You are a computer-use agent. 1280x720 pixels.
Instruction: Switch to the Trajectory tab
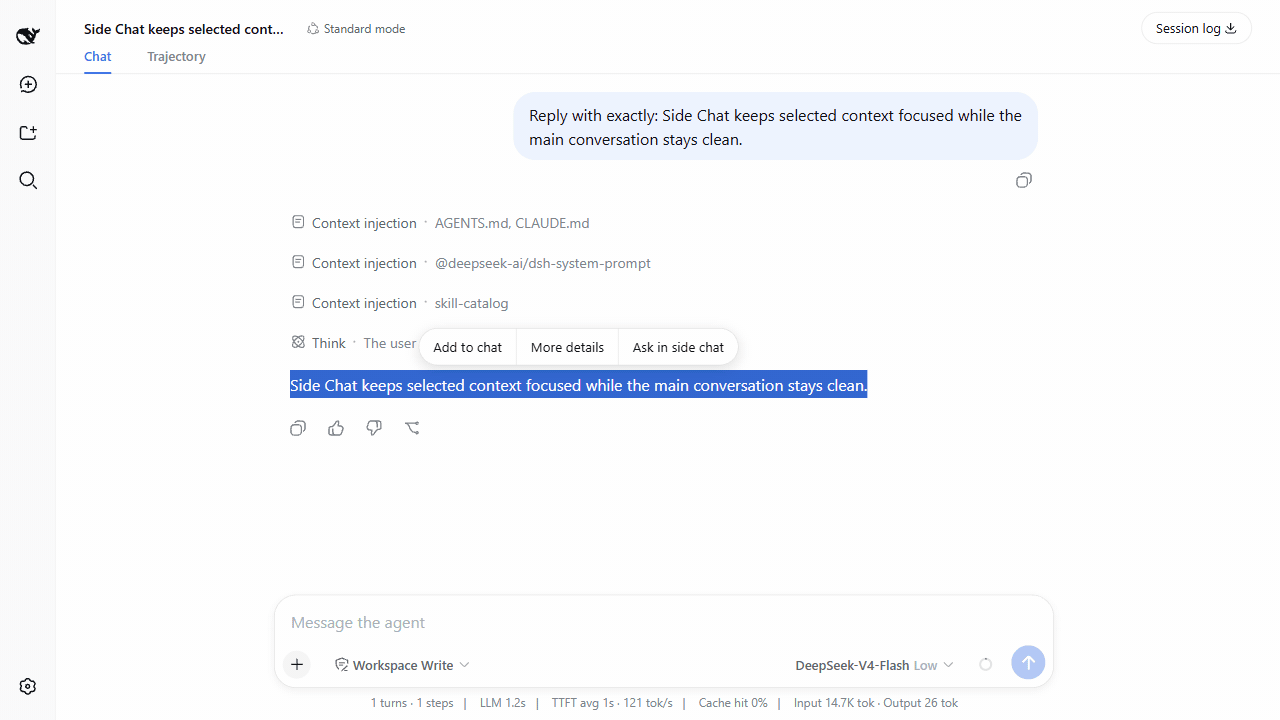pyautogui.click(x=176, y=57)
